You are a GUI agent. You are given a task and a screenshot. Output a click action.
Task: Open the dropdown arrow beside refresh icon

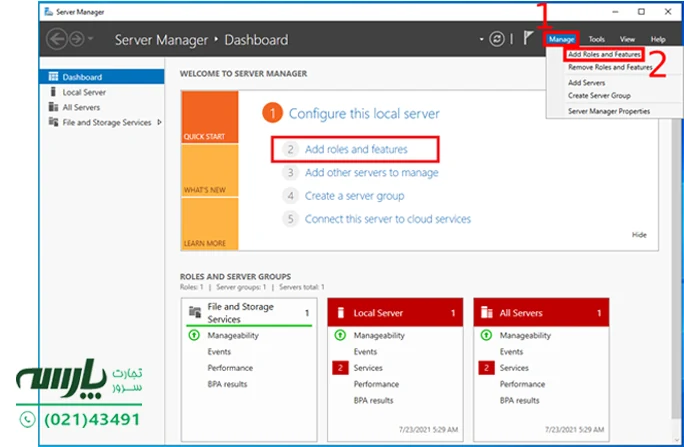(x=482, y=39)
